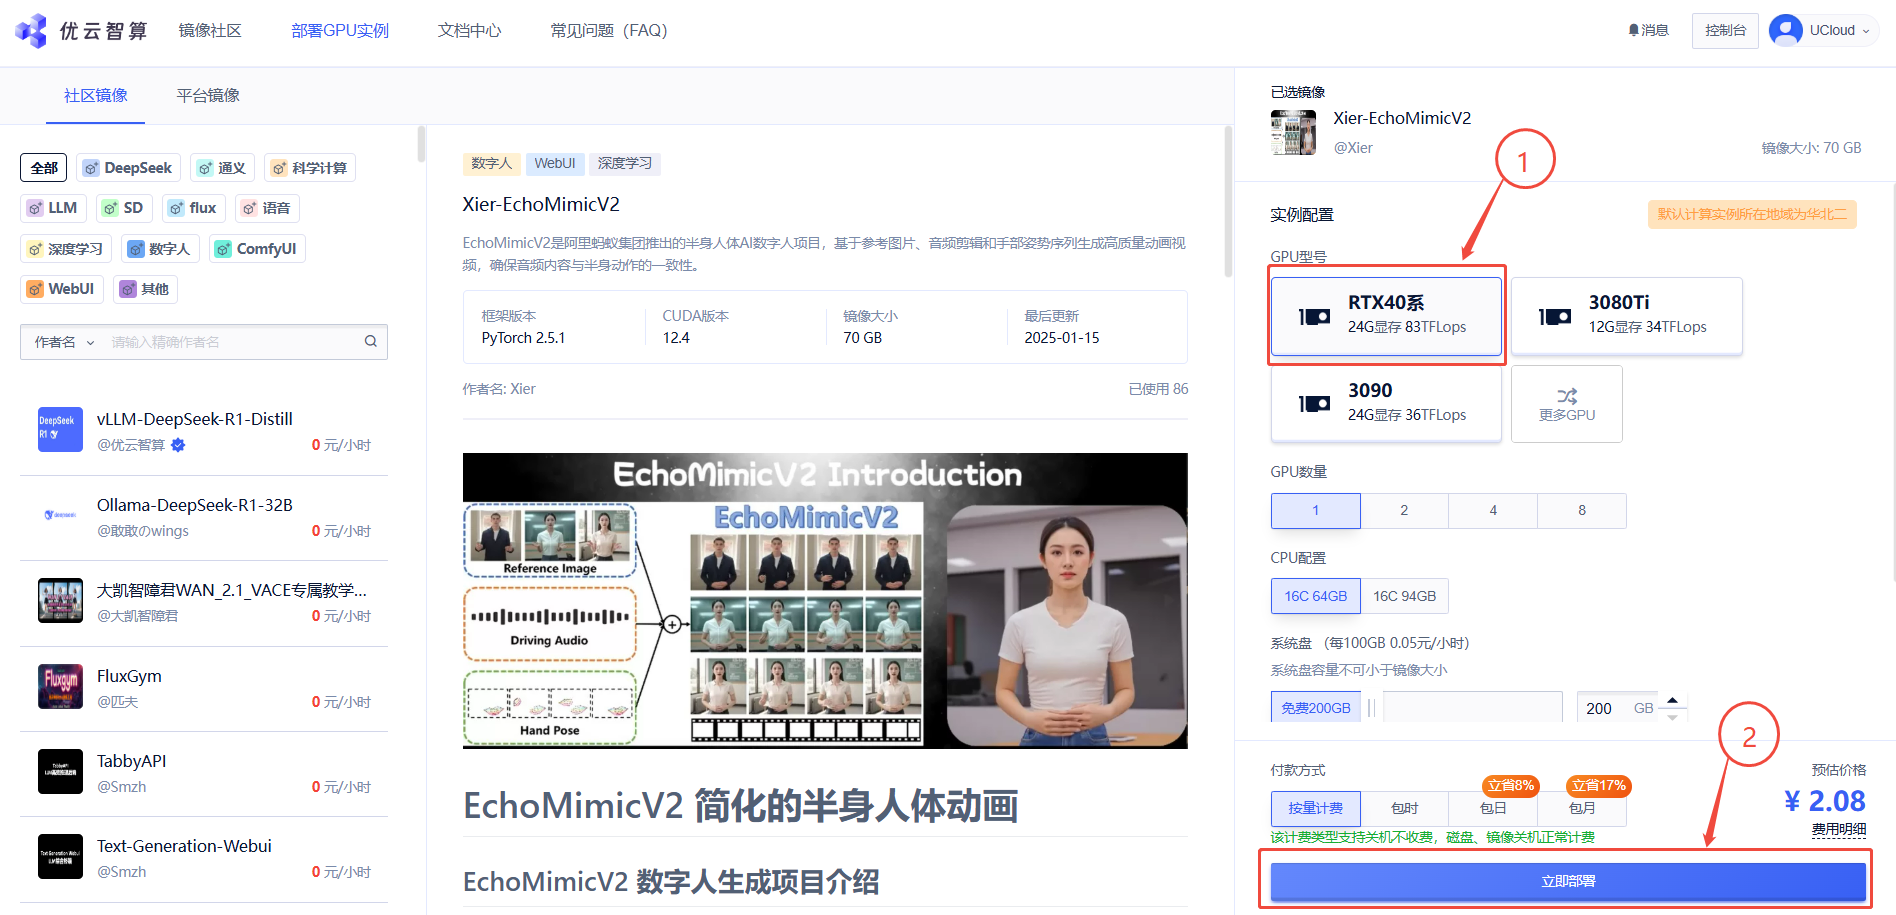Viewport: 1896px width, 915px height.
Task: Open 大凯智障君WAN_2.1_VACE image entry
Action: 204,602
